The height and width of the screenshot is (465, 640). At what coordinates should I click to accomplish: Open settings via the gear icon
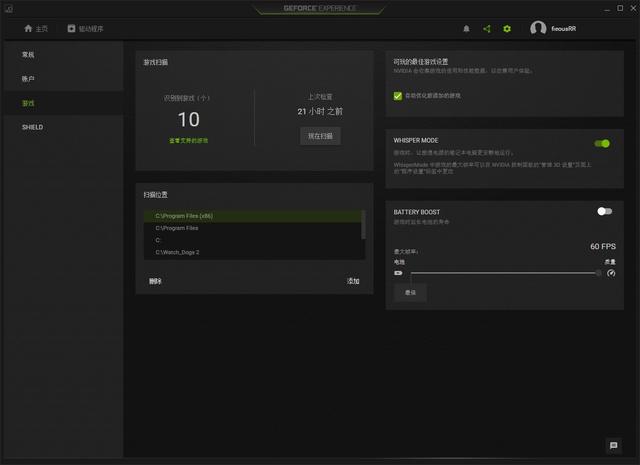[x=507, y=29]
